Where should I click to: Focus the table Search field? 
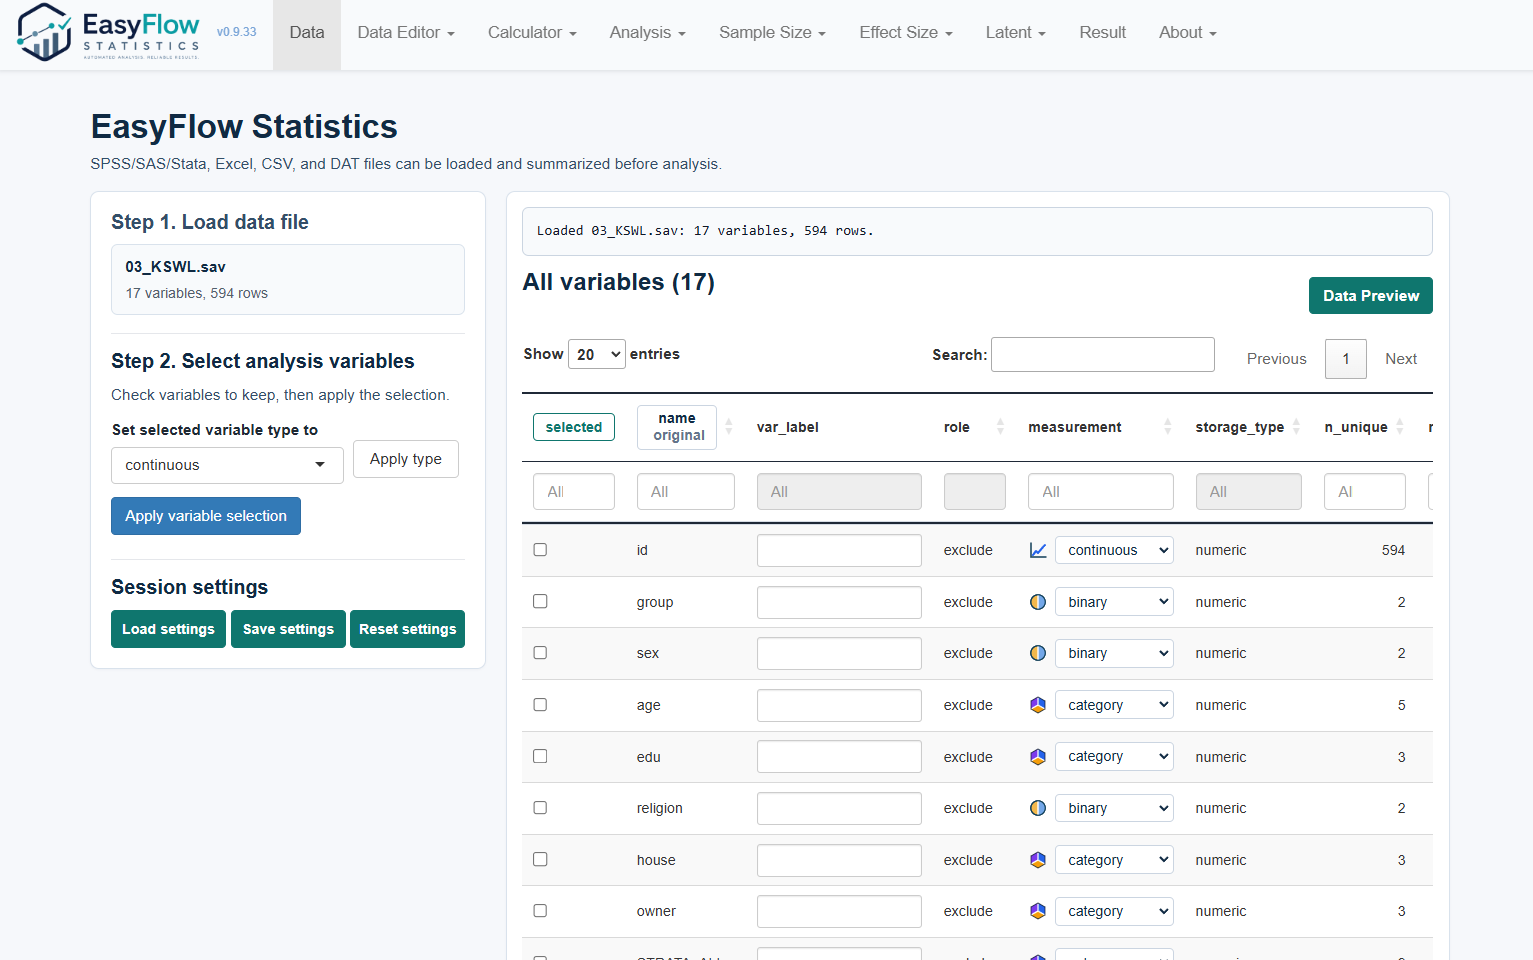[x=1103, y=355]
